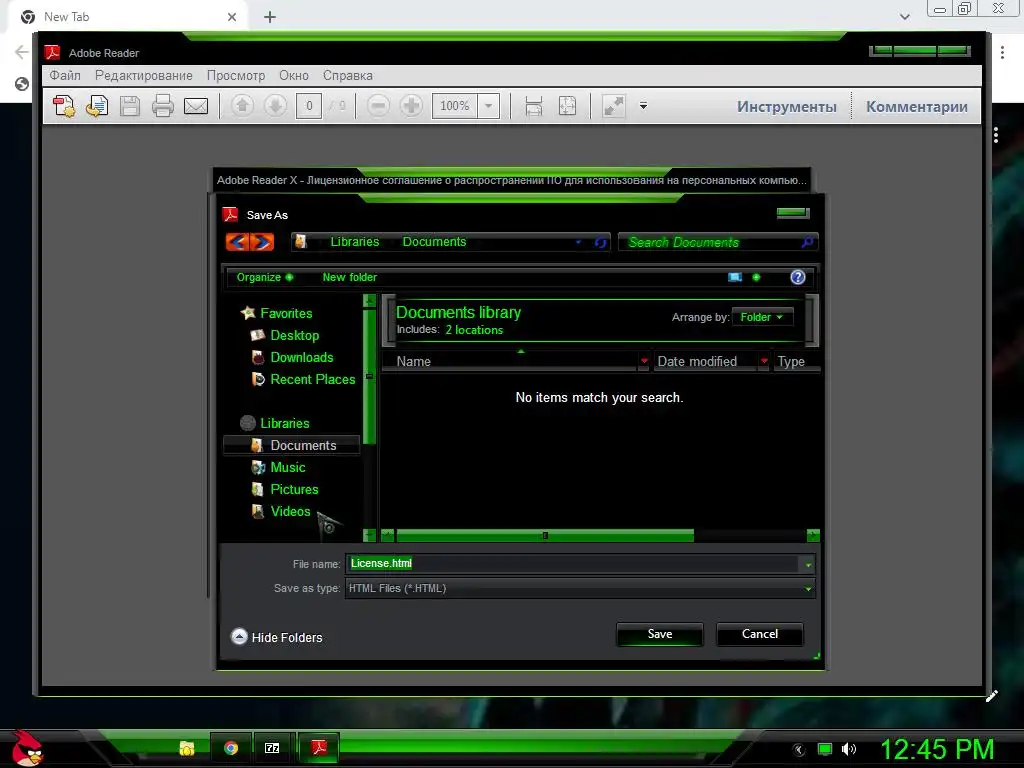Viewport: 1024px width, 768px height.
Task: Go to next page arrow icon
Action: 275,105
